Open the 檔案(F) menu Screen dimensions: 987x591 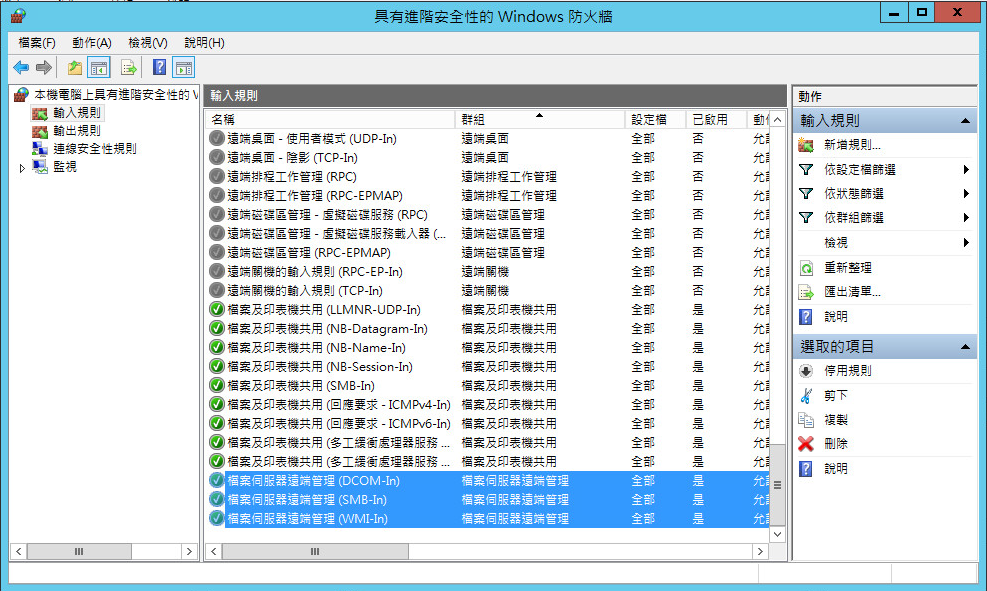(x=37, y=43)
